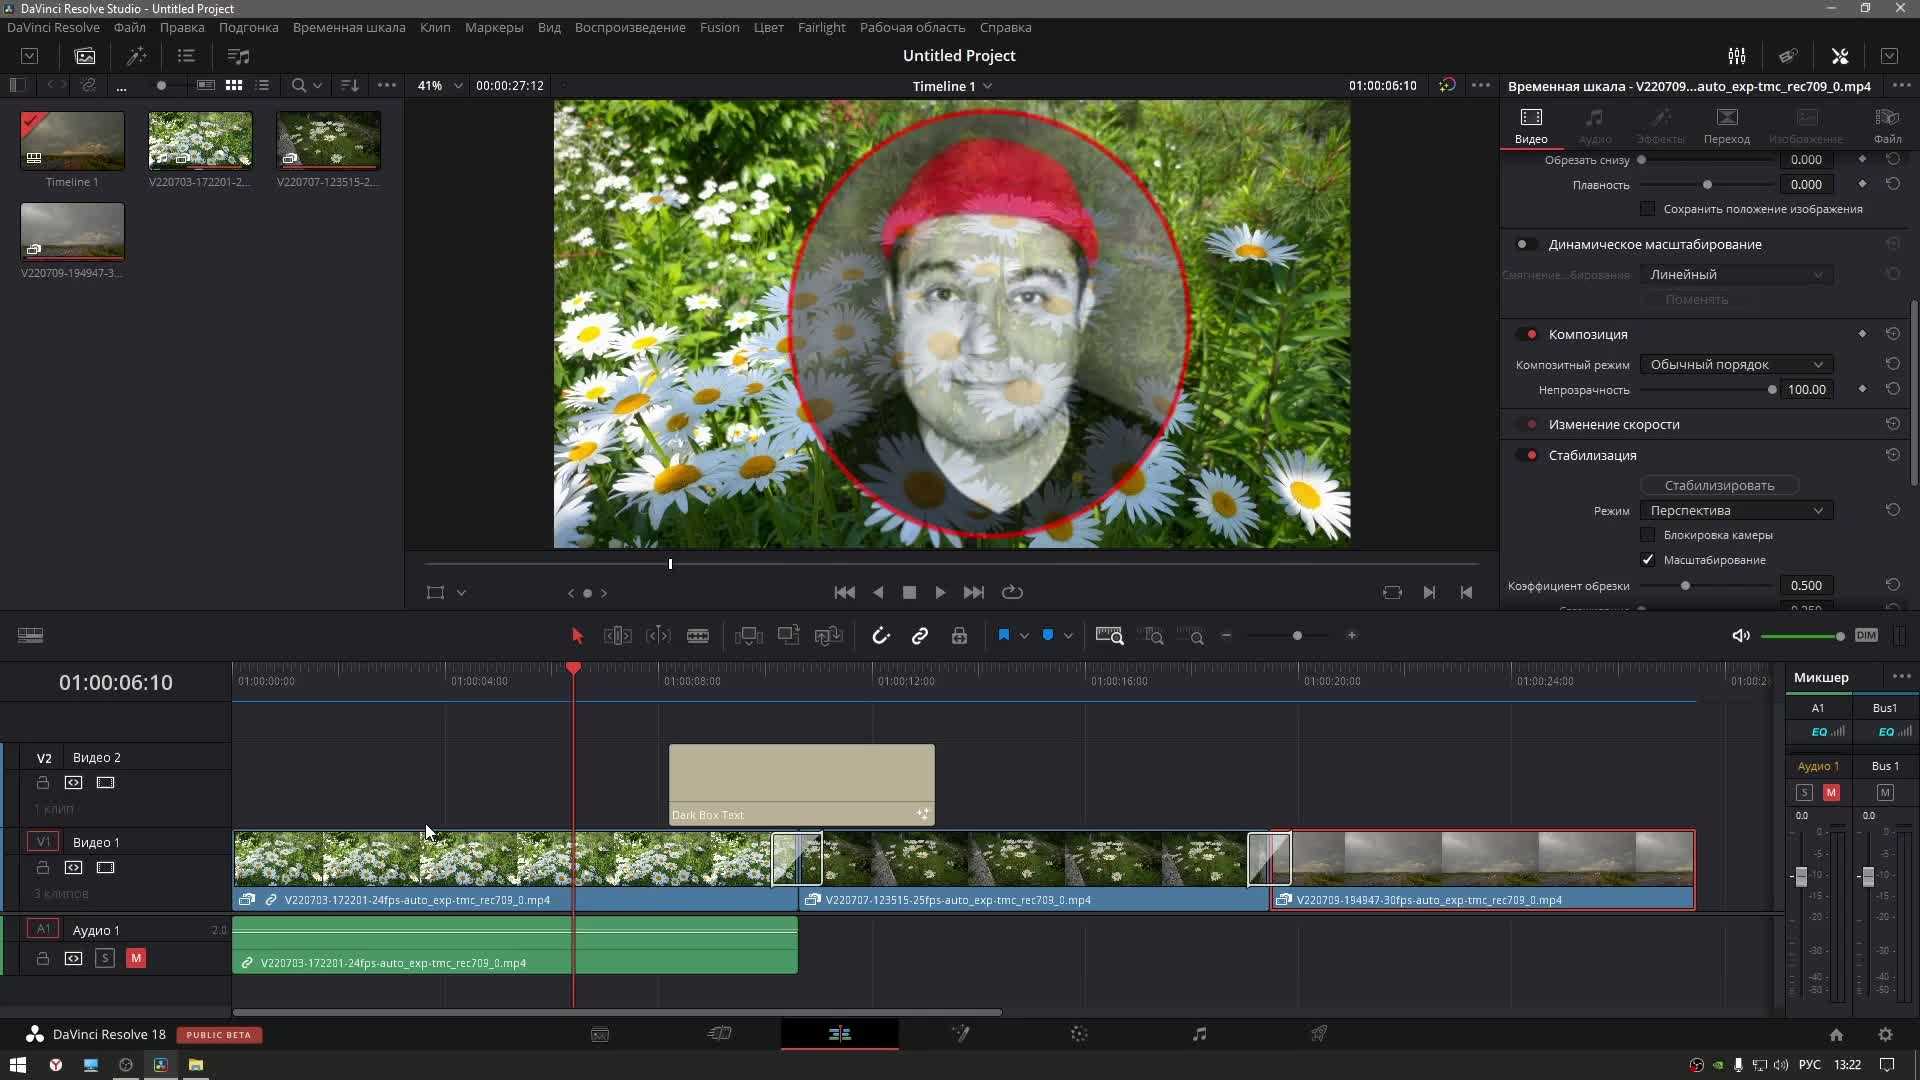
Task: Select the Linked selection chain icon
Action: pyautogui.click(x=919, y=636)
